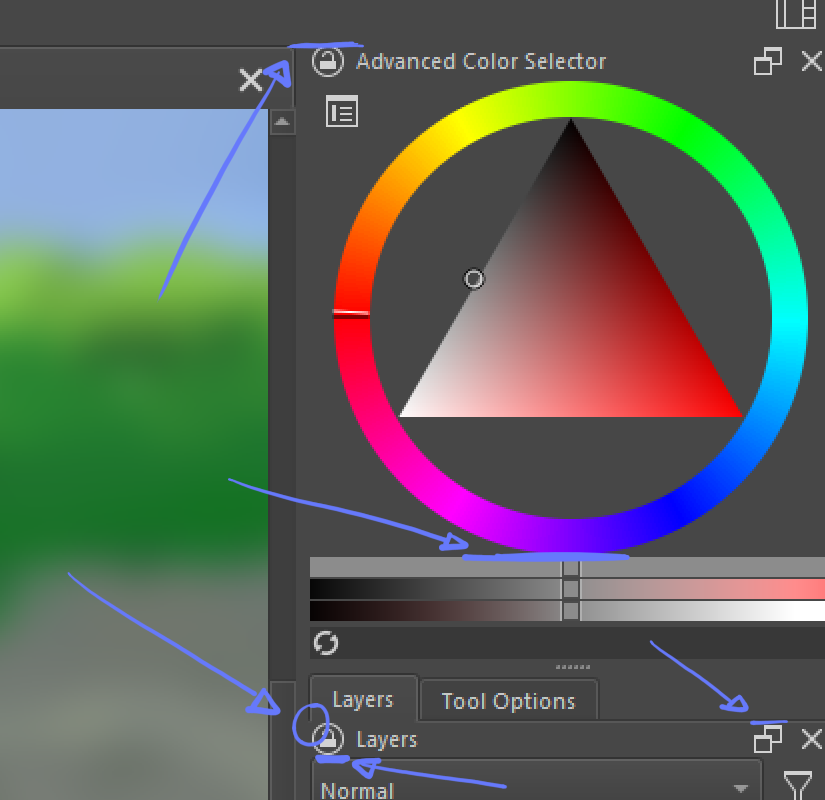Adjust the black-to-pink shade slider
The width and height of the screenshot is (825, 800).
pyautogui.click(x=567, y=589)
